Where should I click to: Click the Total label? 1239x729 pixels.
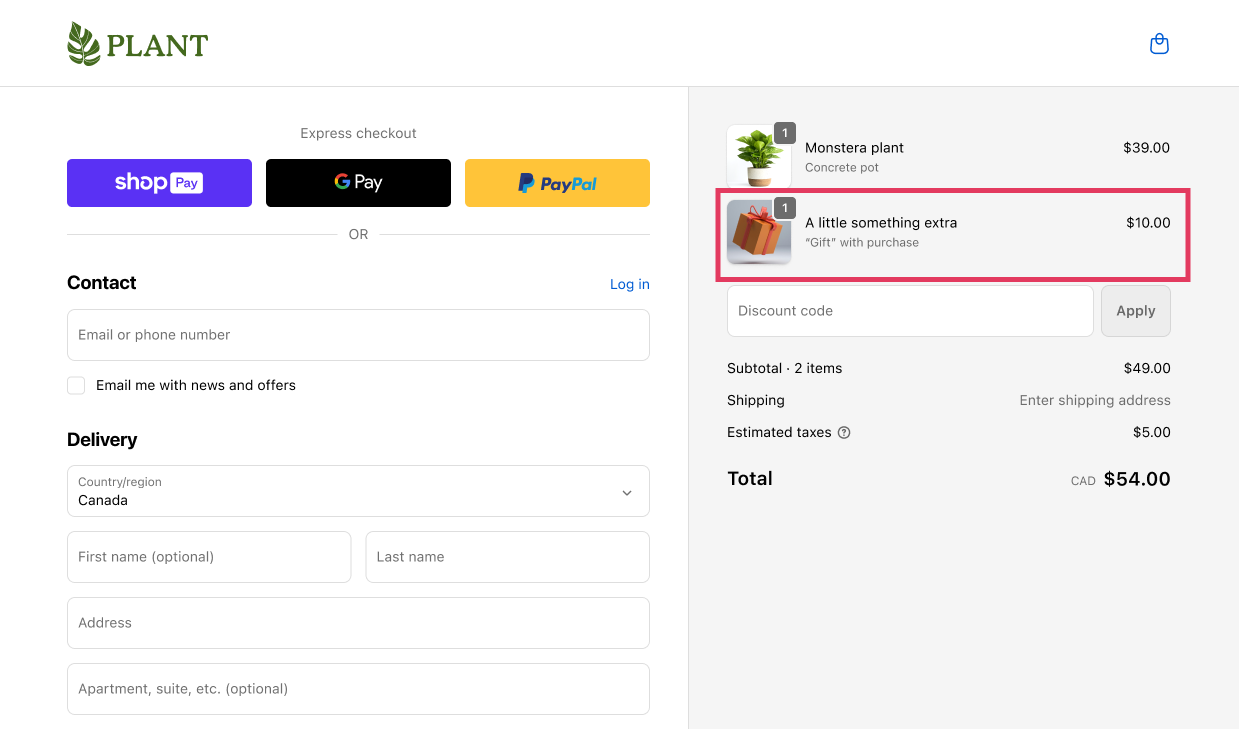tap(750, 479)
